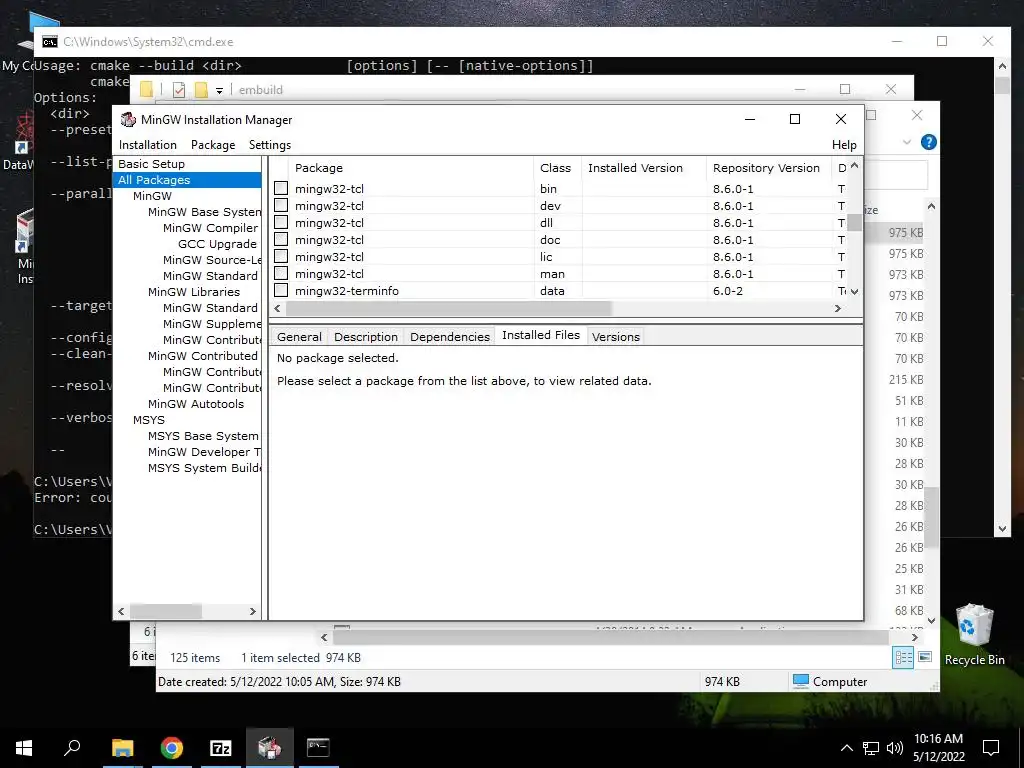Image resolution: width=1024 pixels, height=768 pixels.
Task: Mark checkbox for mingw32-tcl dll
Action: pyautogui.click(x=281, y=222)
